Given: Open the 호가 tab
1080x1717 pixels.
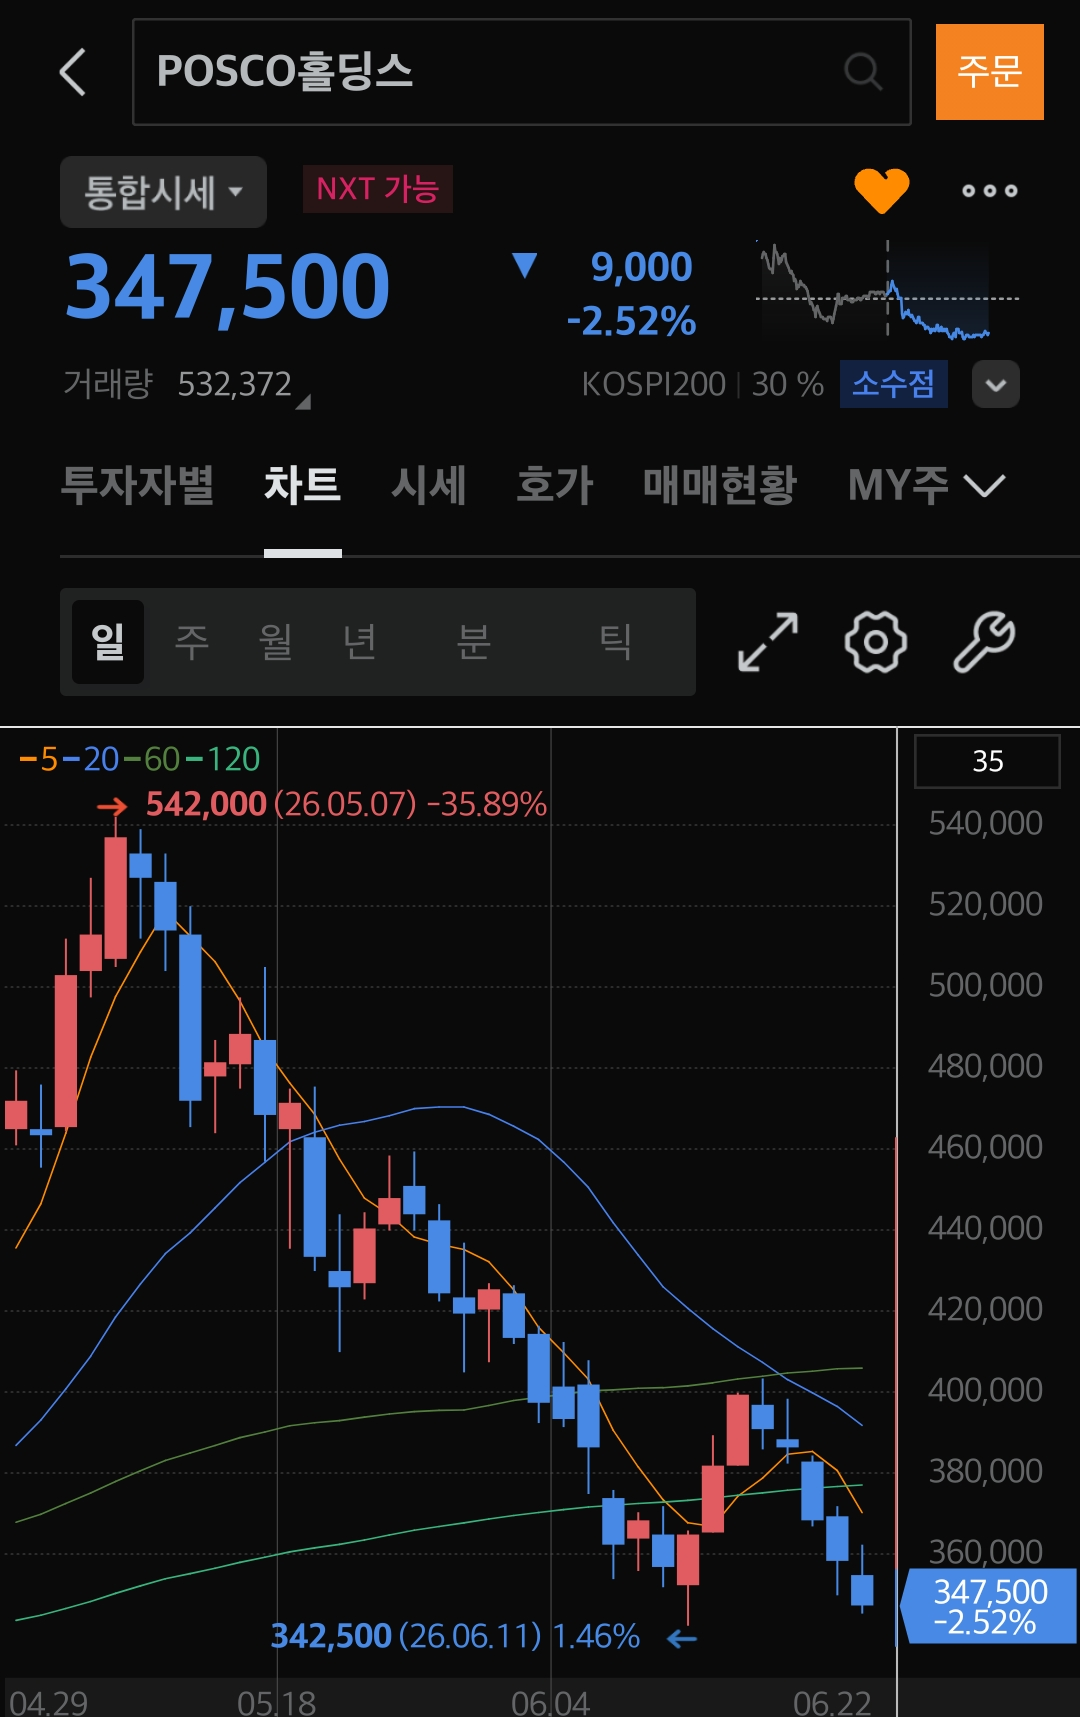Looking at the screenshot, I should tap(555, 485).
